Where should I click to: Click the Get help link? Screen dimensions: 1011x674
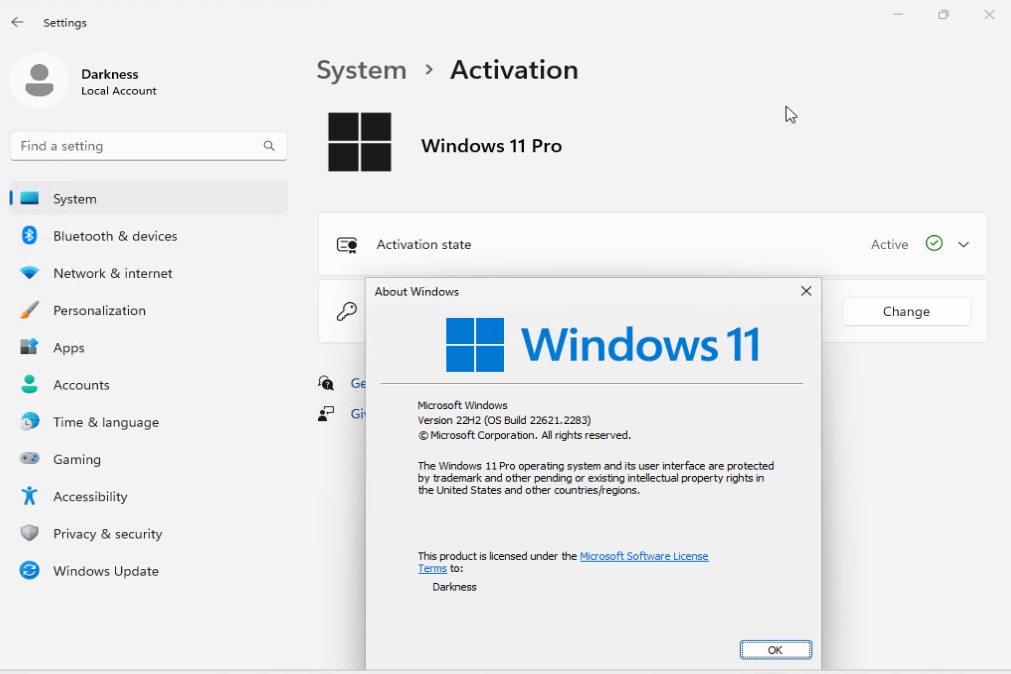click(358, 383)
